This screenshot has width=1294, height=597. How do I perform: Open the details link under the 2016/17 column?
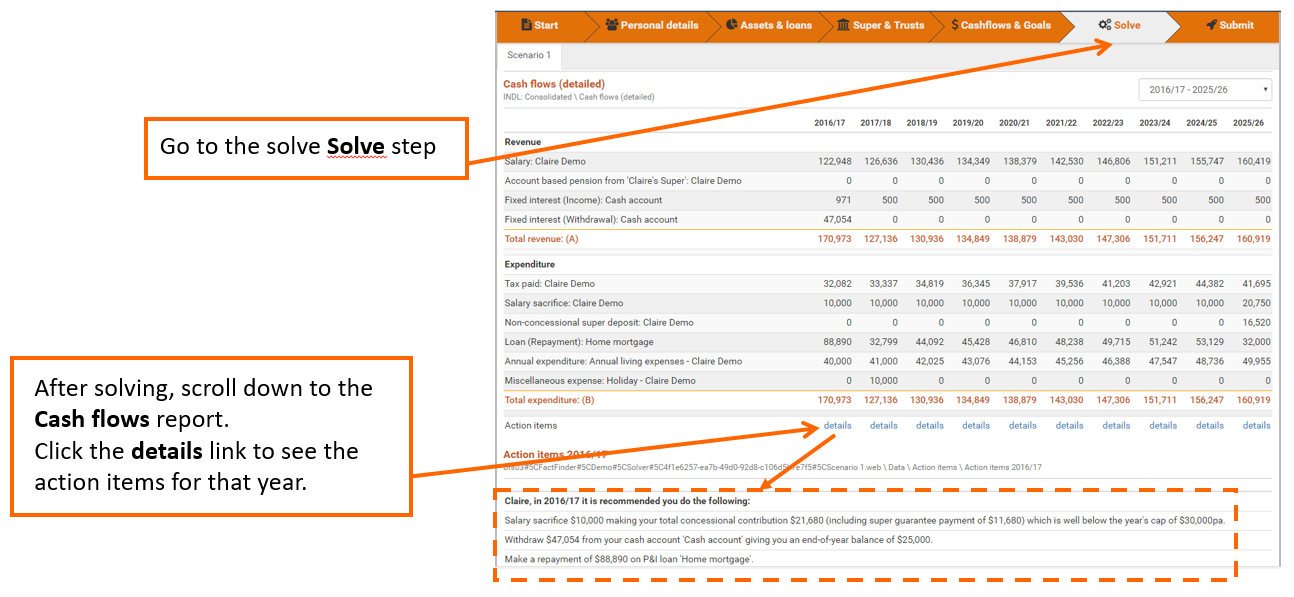(837, 426)
